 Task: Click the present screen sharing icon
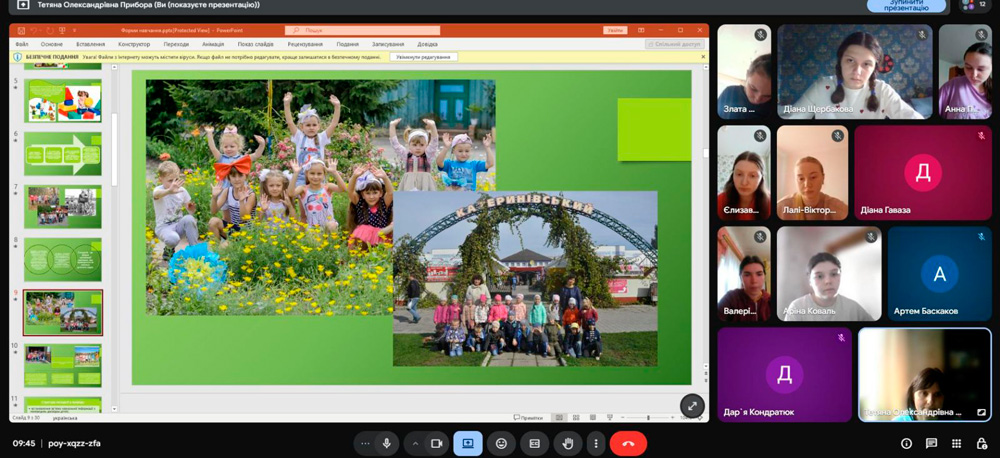tap(467, 443)
